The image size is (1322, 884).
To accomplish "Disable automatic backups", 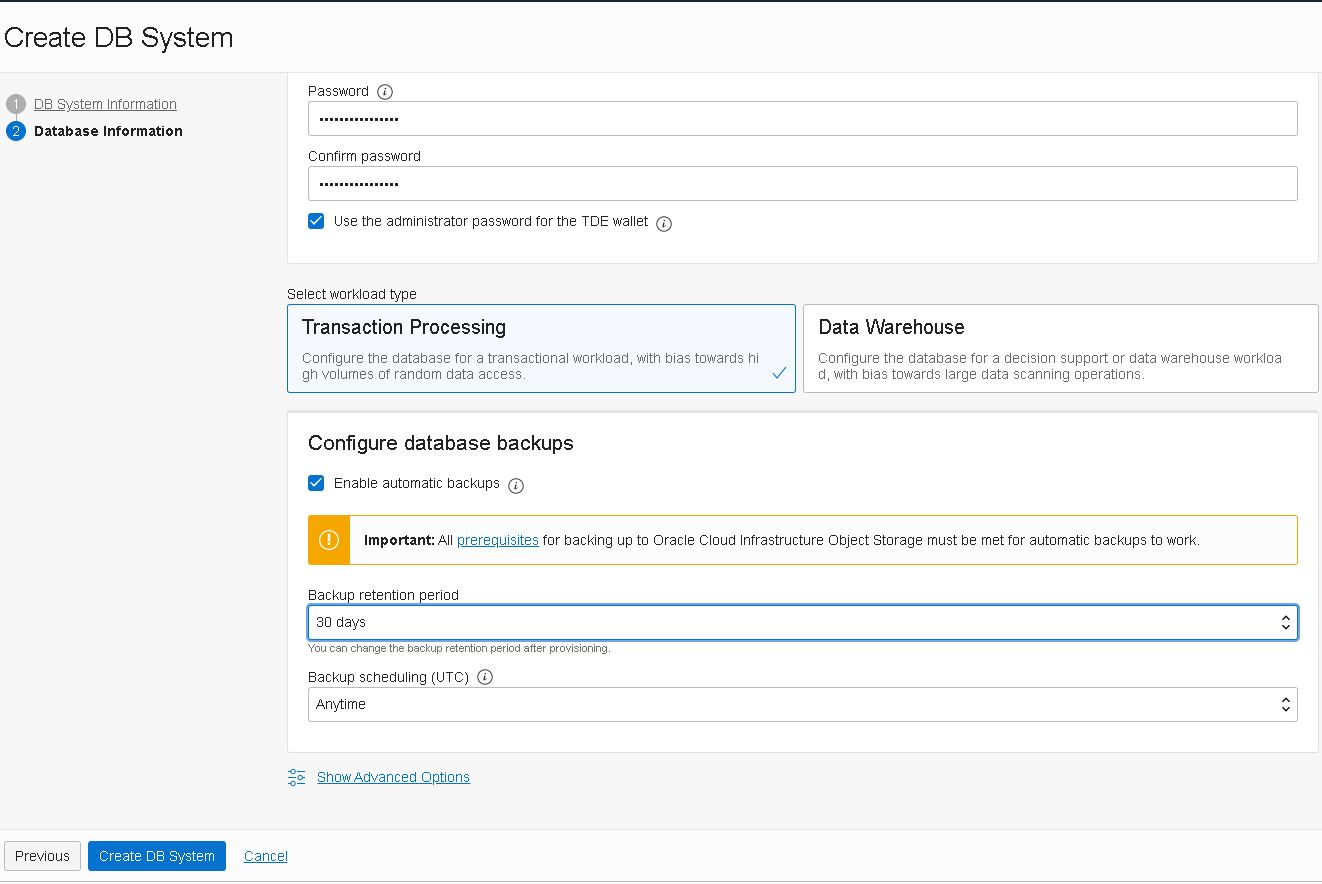I will coord(316,483).
